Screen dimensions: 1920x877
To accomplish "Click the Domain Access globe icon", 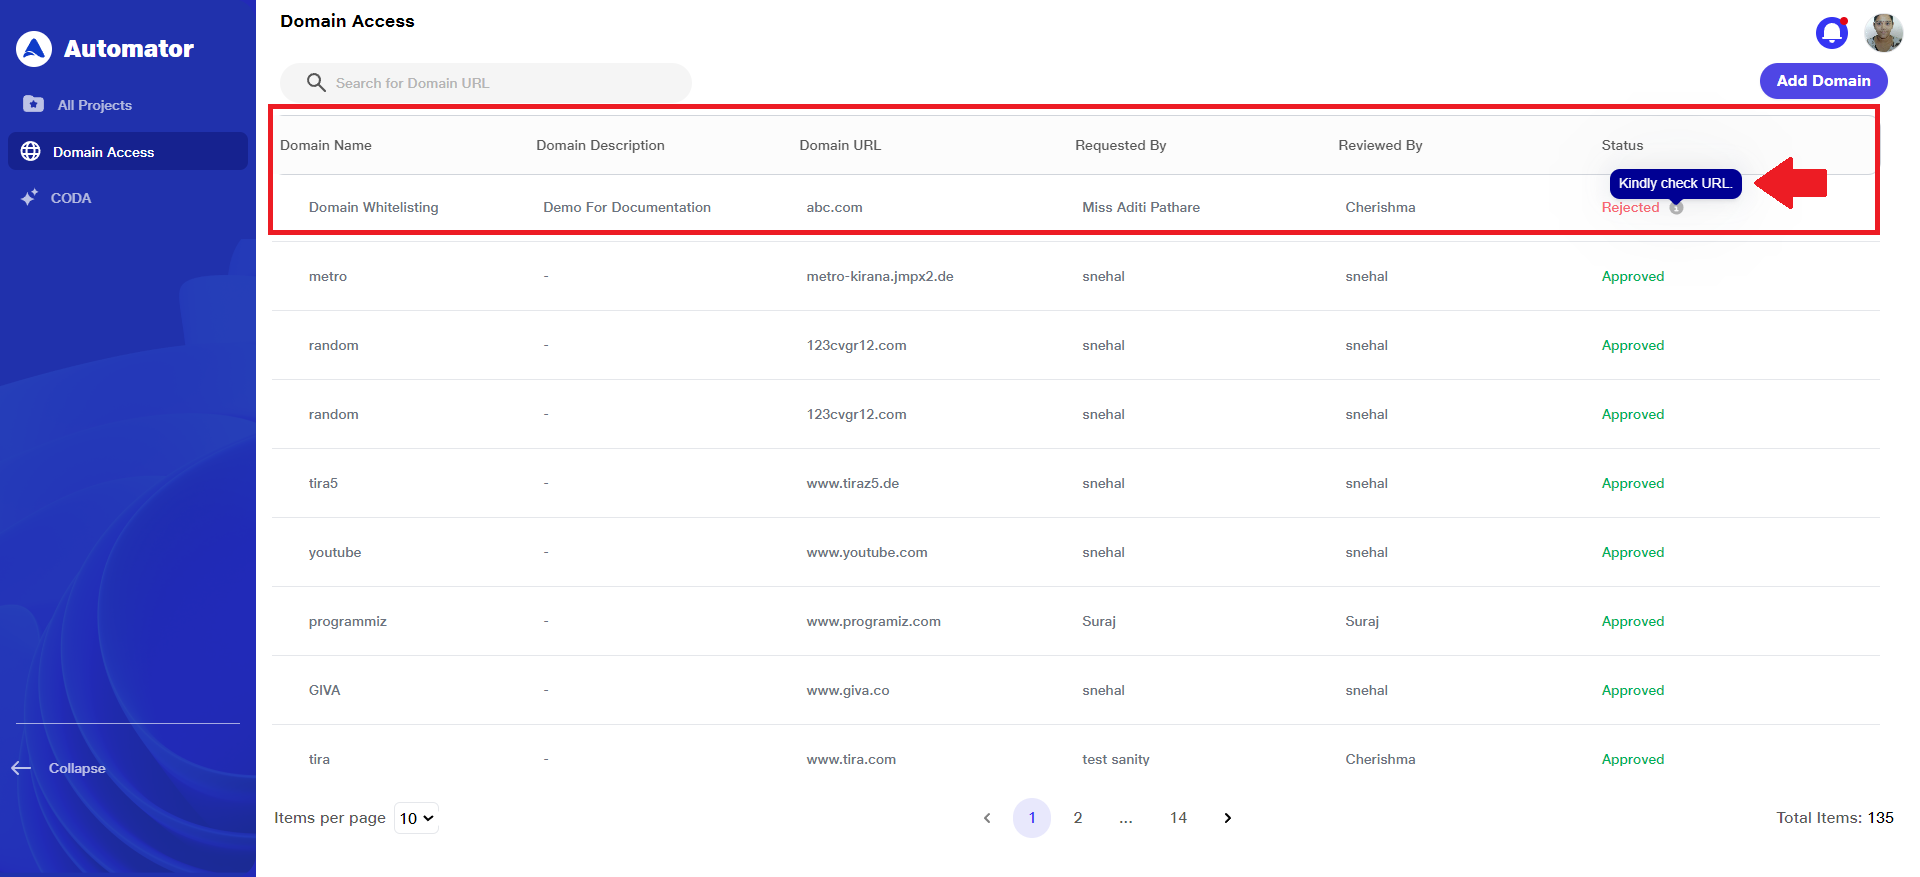I will click(x=31, y=151).
